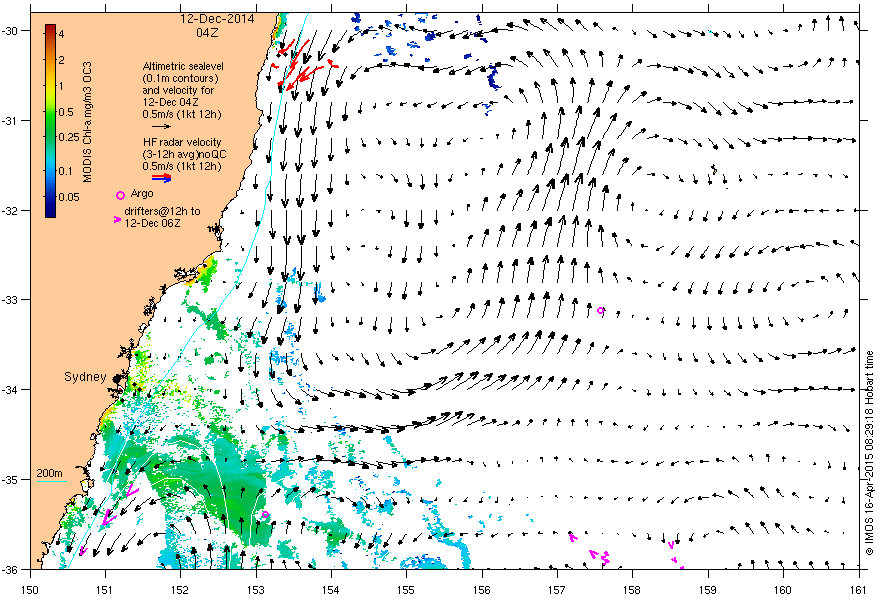Click the black altimetric velocity scale arrow
Screen dimensions: 880x600
(162, 126)
